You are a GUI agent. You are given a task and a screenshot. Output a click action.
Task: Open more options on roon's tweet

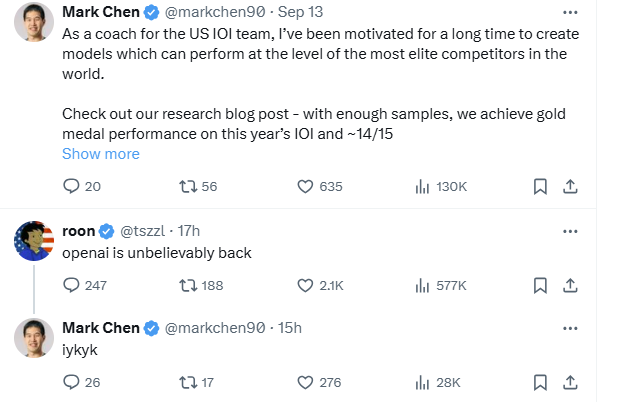[x=570, y=231]
